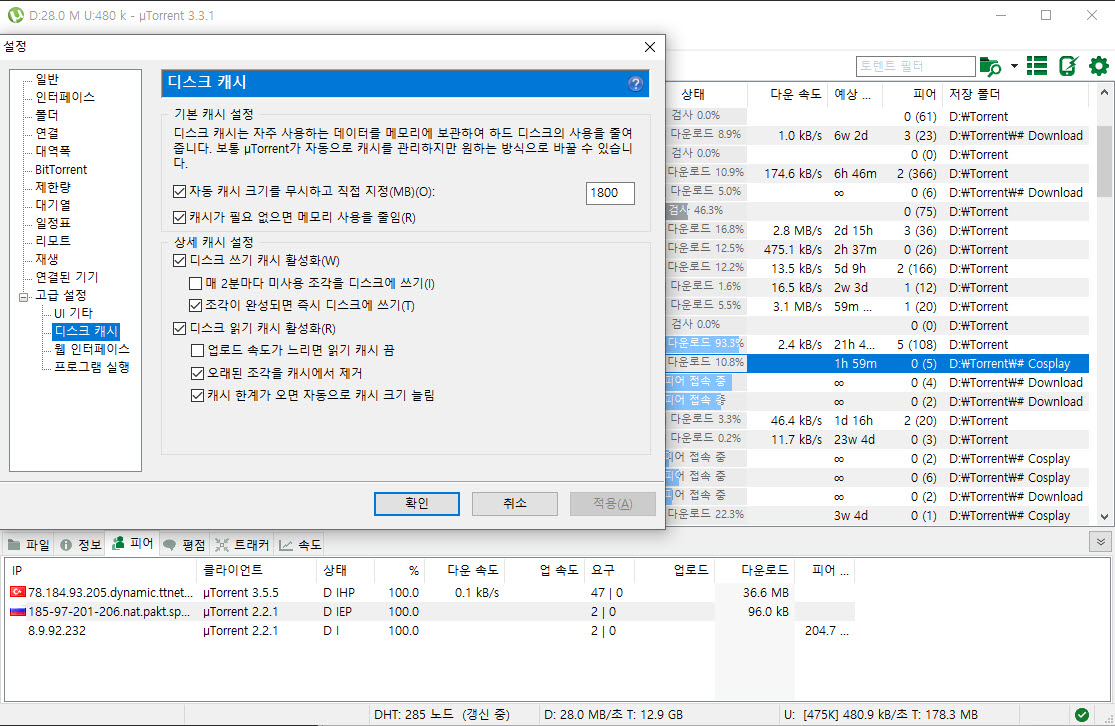Select 폴더 in settings tree
1115x726 pixels.
click(48, 115)
